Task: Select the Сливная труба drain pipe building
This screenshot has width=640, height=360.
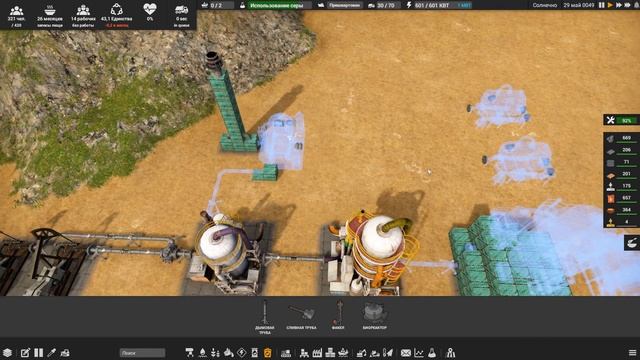Action: [301, 318]
